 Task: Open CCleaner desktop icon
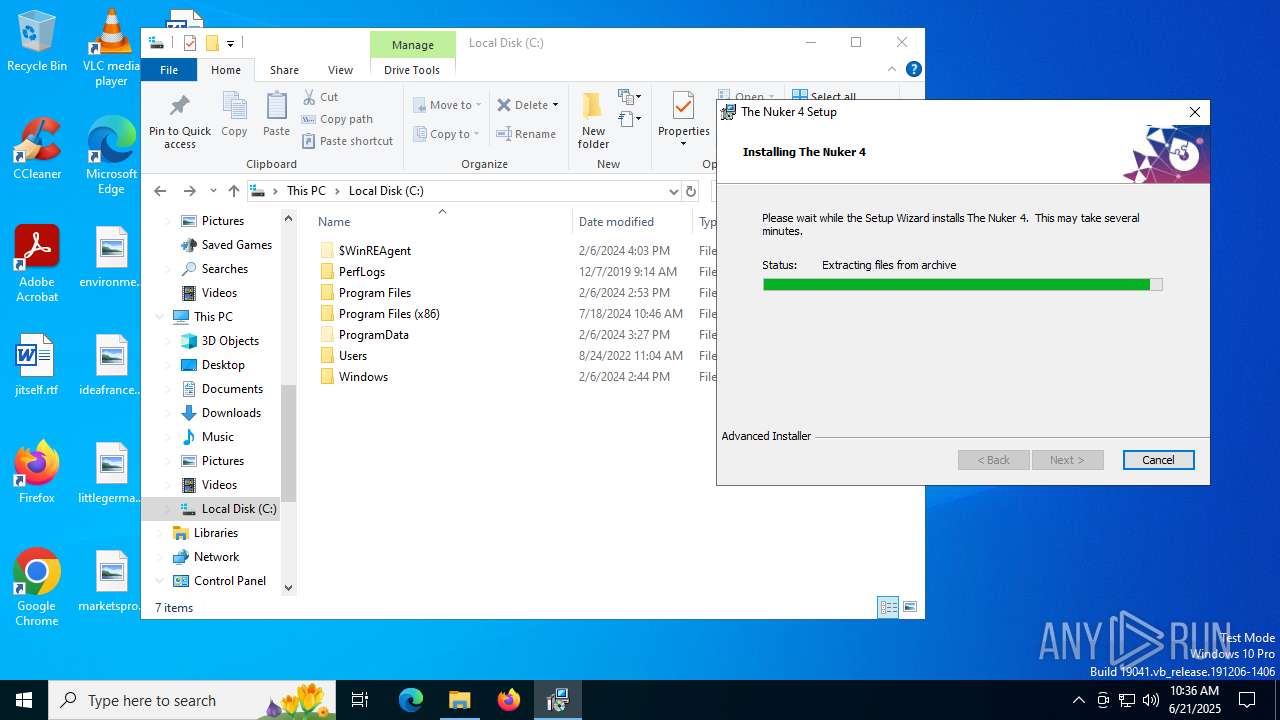tap(37, 148)
